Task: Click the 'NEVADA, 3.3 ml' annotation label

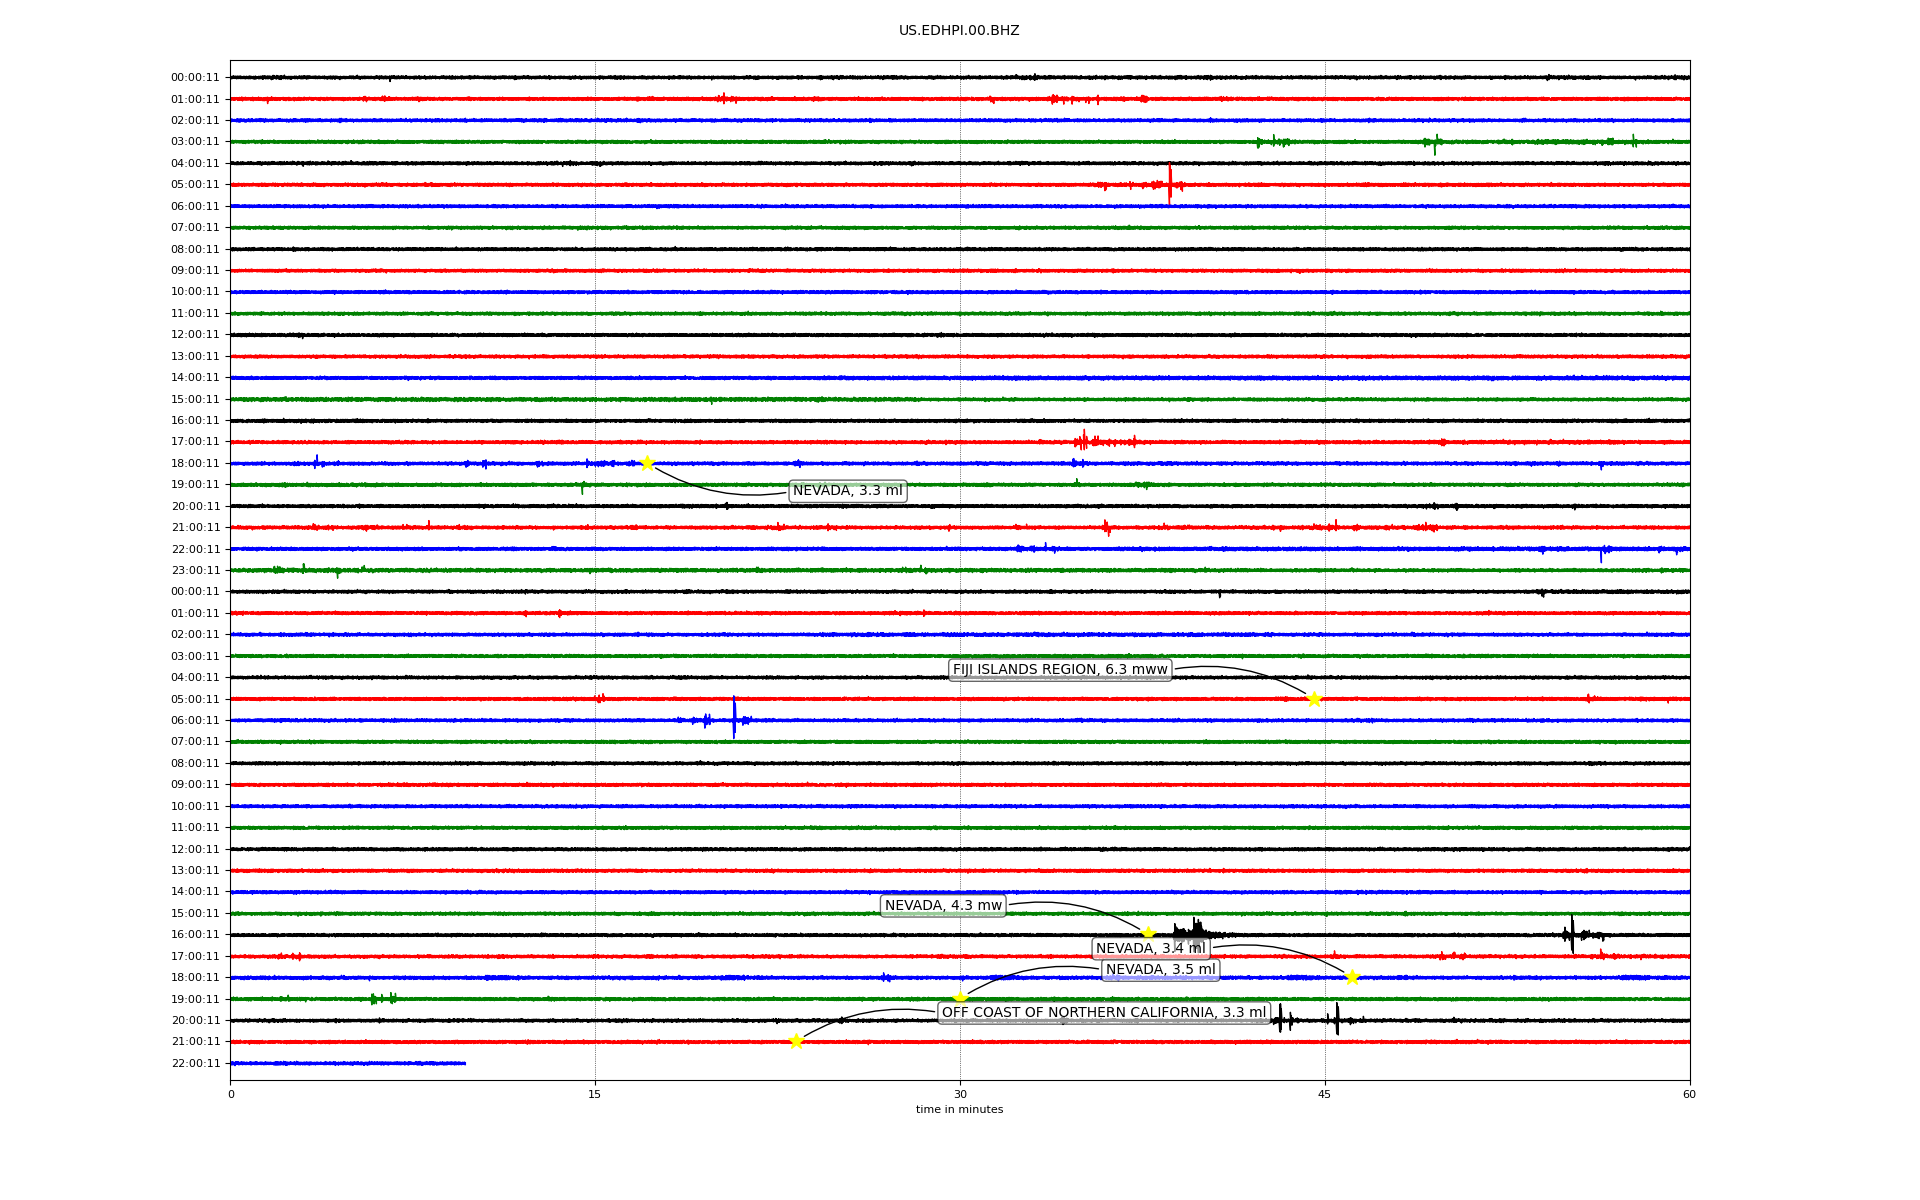Action: tap(847, 491)
